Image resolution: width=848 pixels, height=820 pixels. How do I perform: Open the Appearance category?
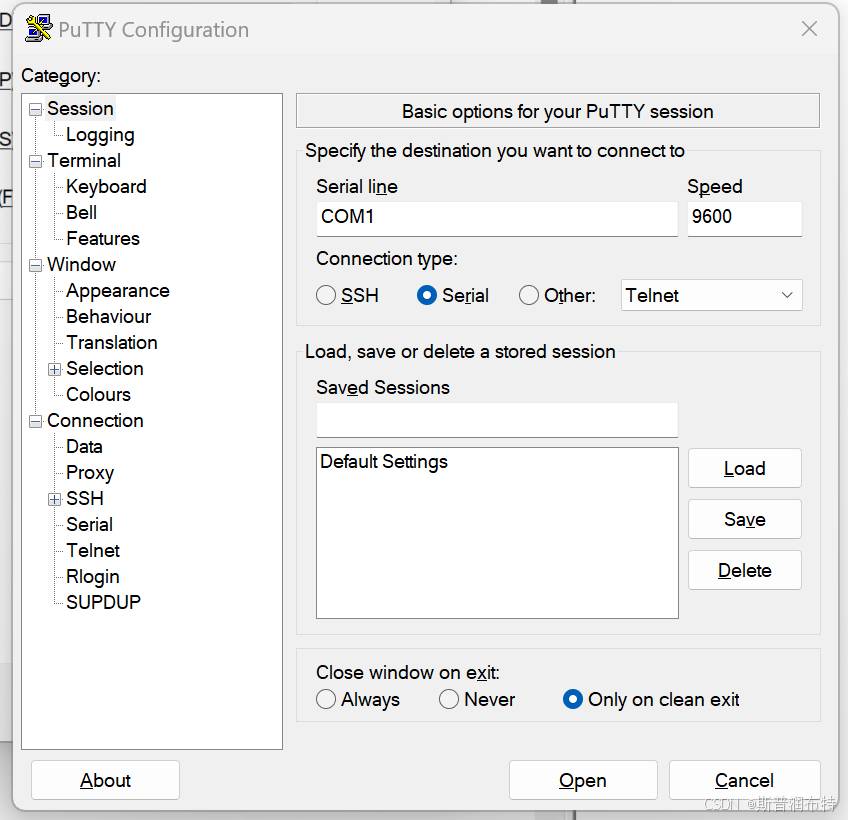(x=117, y=290)
